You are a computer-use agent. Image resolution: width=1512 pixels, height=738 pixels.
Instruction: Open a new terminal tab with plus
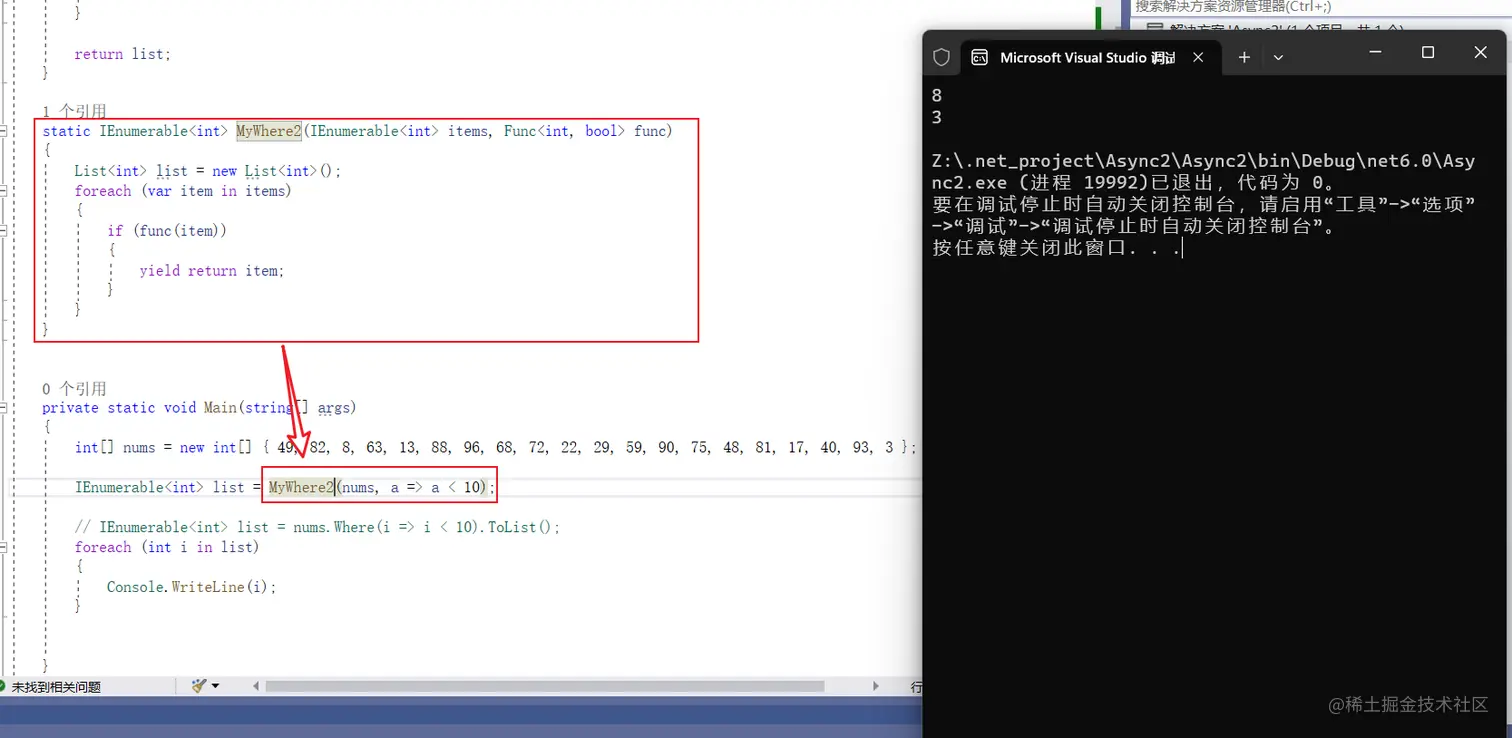1244,57
